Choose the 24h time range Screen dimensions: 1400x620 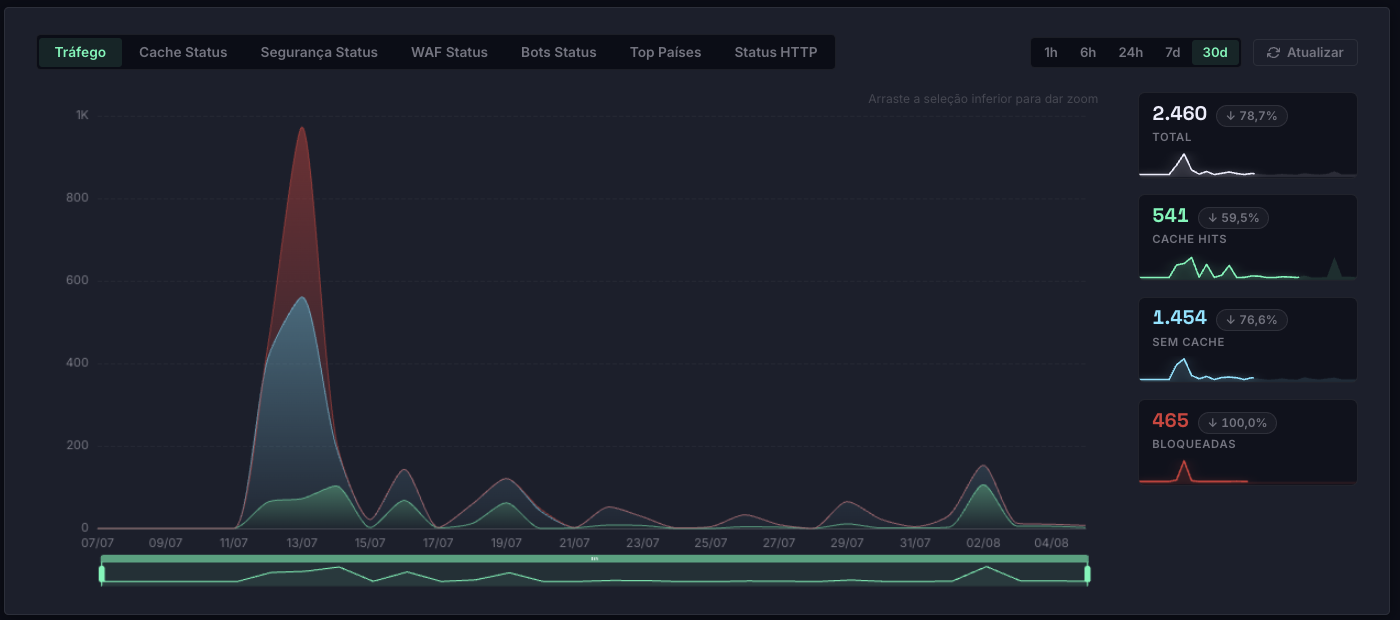point(1131,52)
